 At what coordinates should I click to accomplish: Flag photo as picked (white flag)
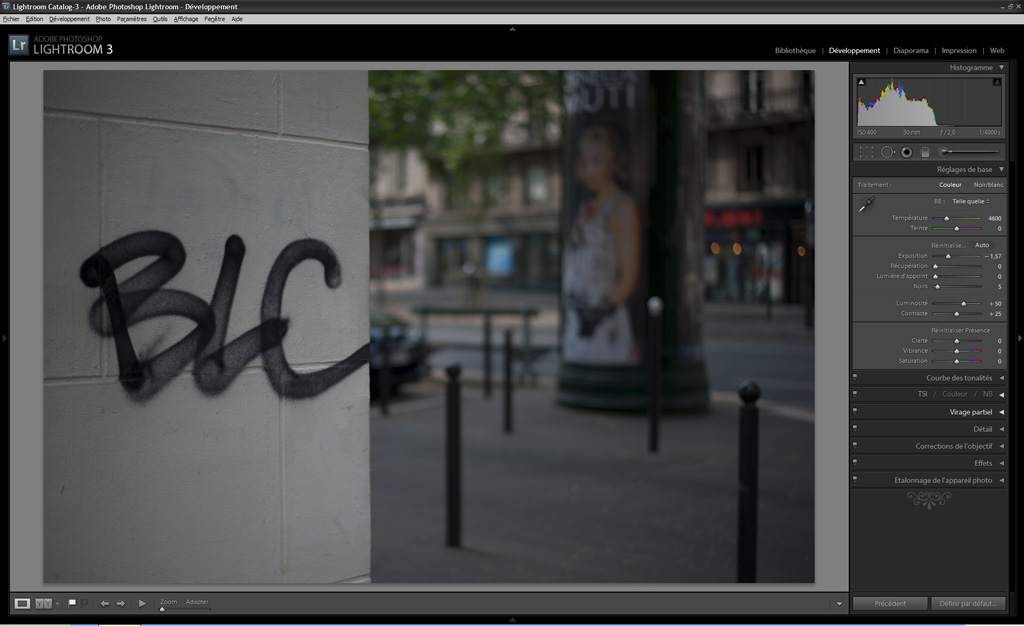(x=72, y=603)
